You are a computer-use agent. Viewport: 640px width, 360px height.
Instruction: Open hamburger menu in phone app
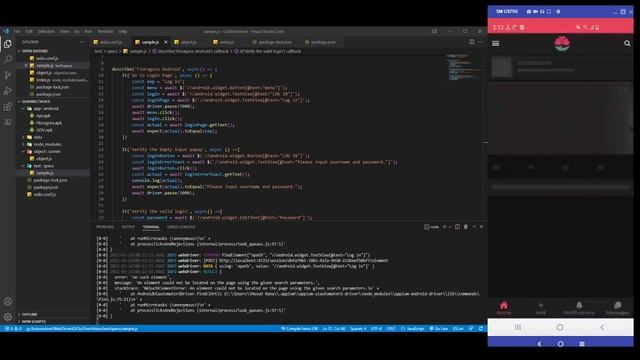(496, 43)
